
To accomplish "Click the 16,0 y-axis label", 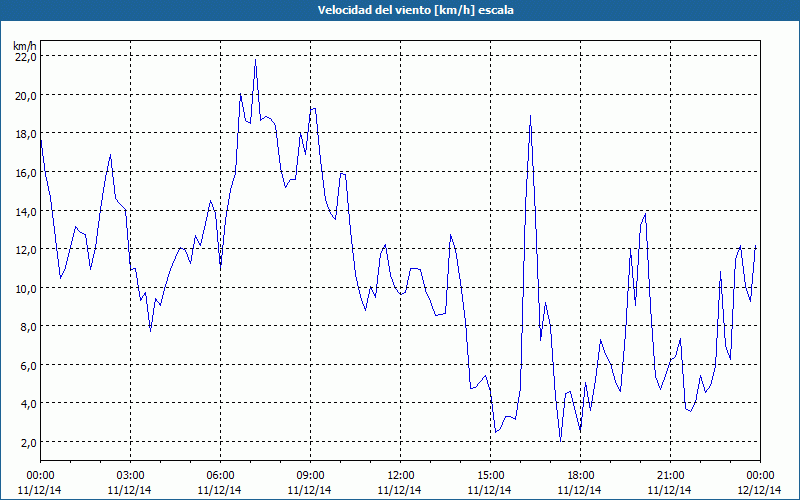I will coord(26,172).
